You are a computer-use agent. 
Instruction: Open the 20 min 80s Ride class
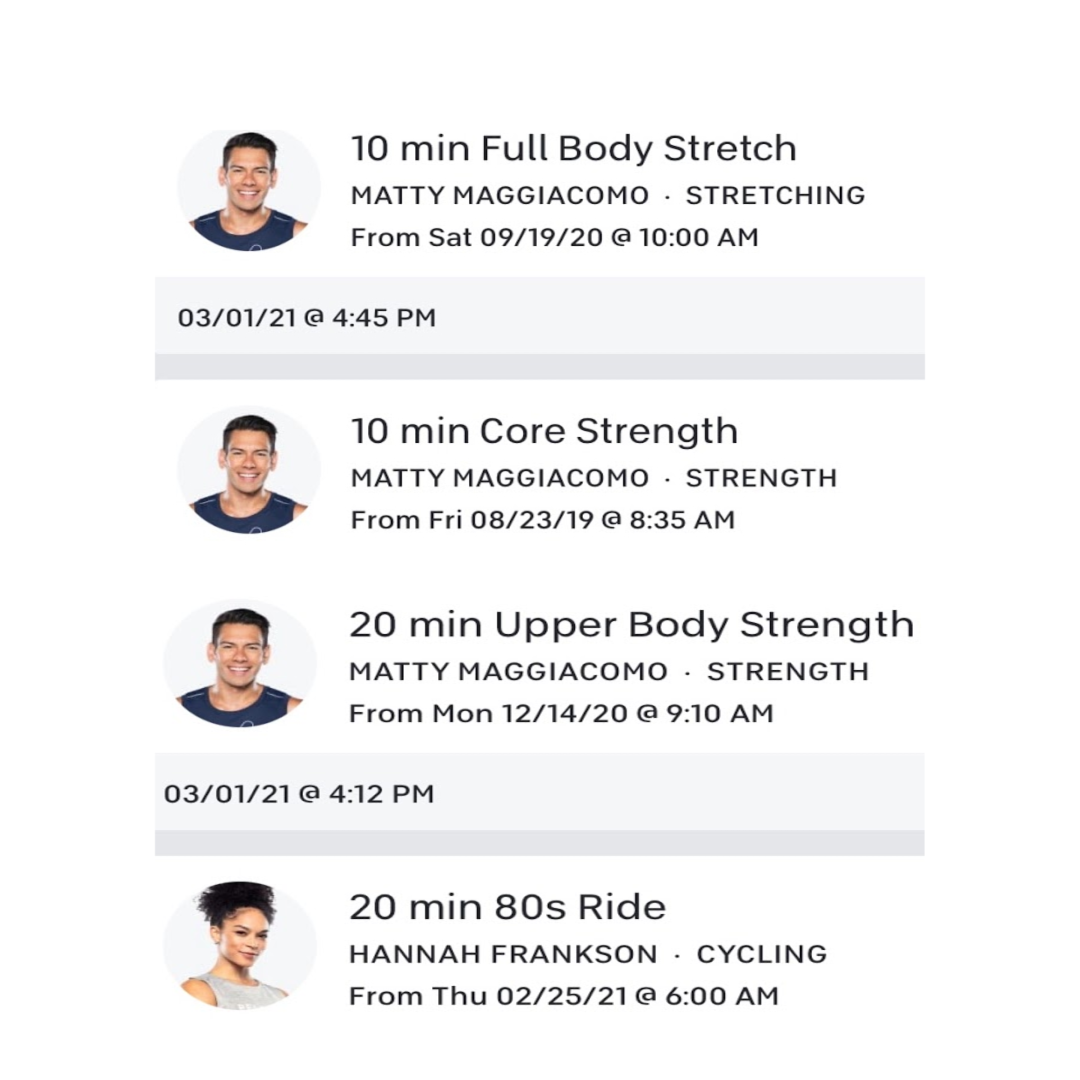coord(508,907)
